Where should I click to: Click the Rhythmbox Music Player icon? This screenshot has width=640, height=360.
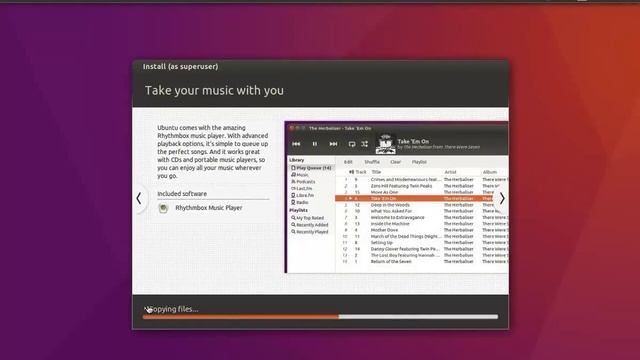(x=163, y=208)
